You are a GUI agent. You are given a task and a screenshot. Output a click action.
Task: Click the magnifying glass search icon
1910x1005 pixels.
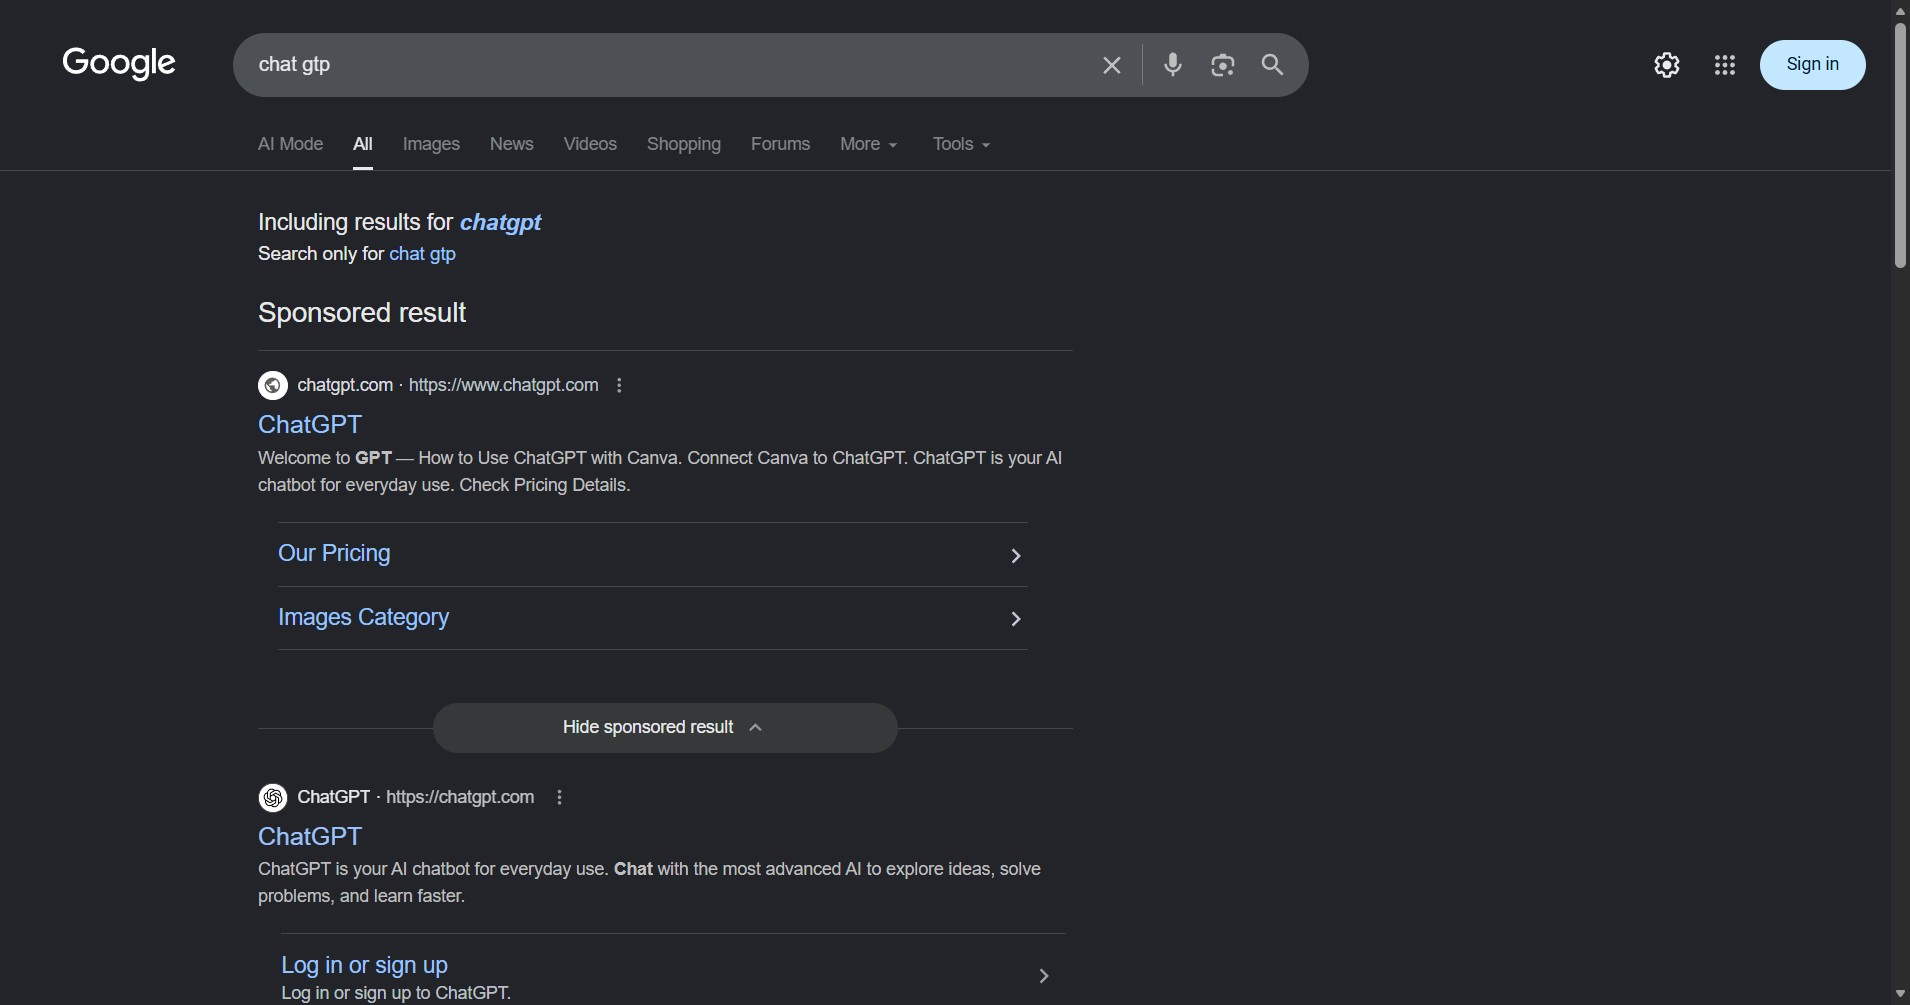[1272, 65]
